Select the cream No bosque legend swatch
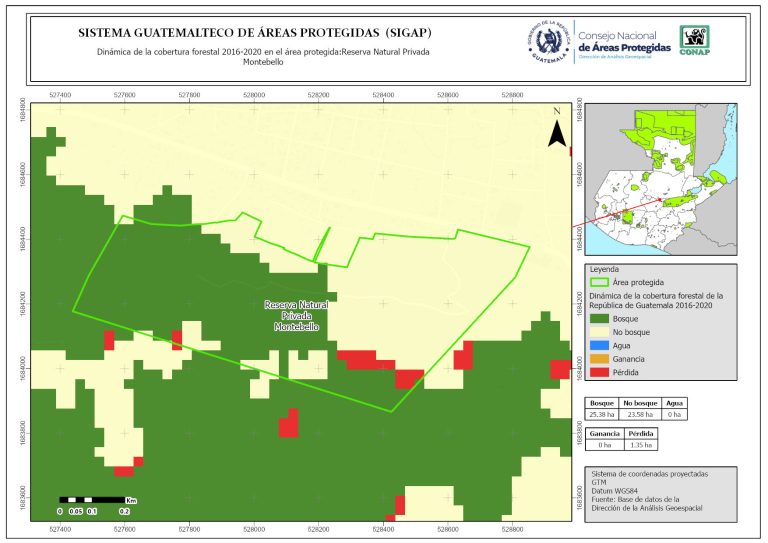The height and width of the screenshot is (543, 768). click(x=600, y=331)
